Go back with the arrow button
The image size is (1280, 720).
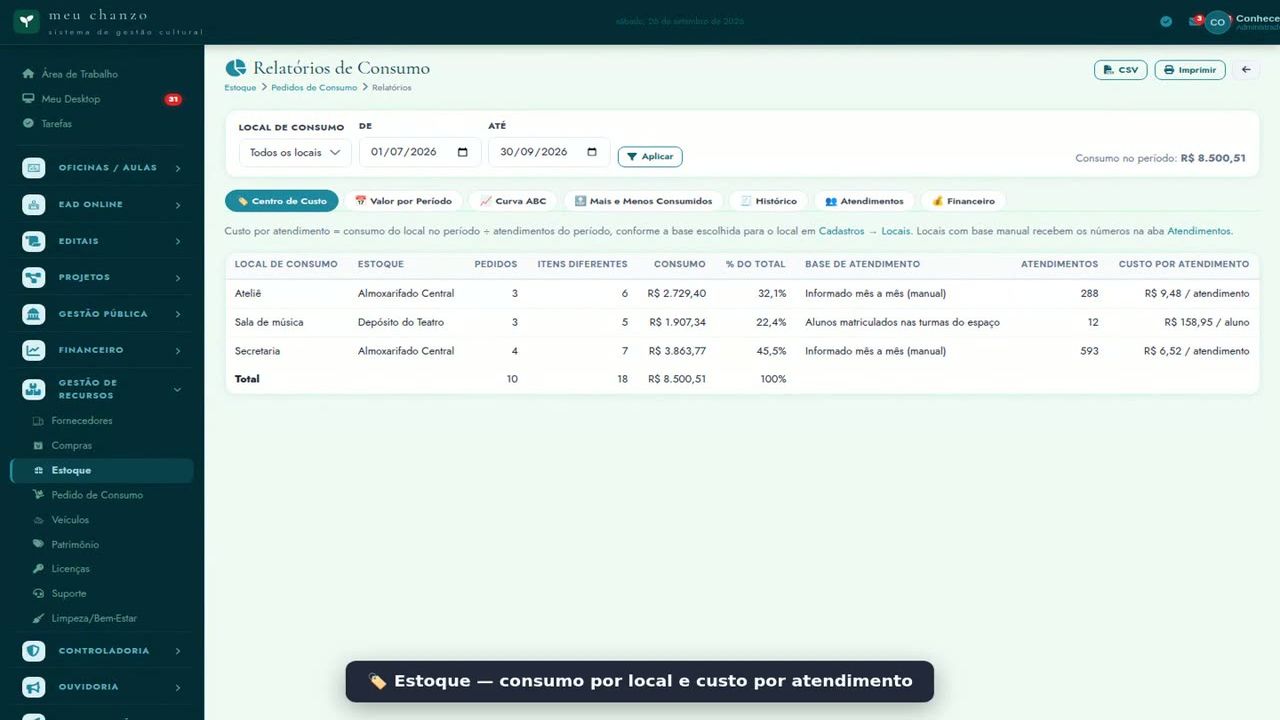click(x=1246, y=70)
